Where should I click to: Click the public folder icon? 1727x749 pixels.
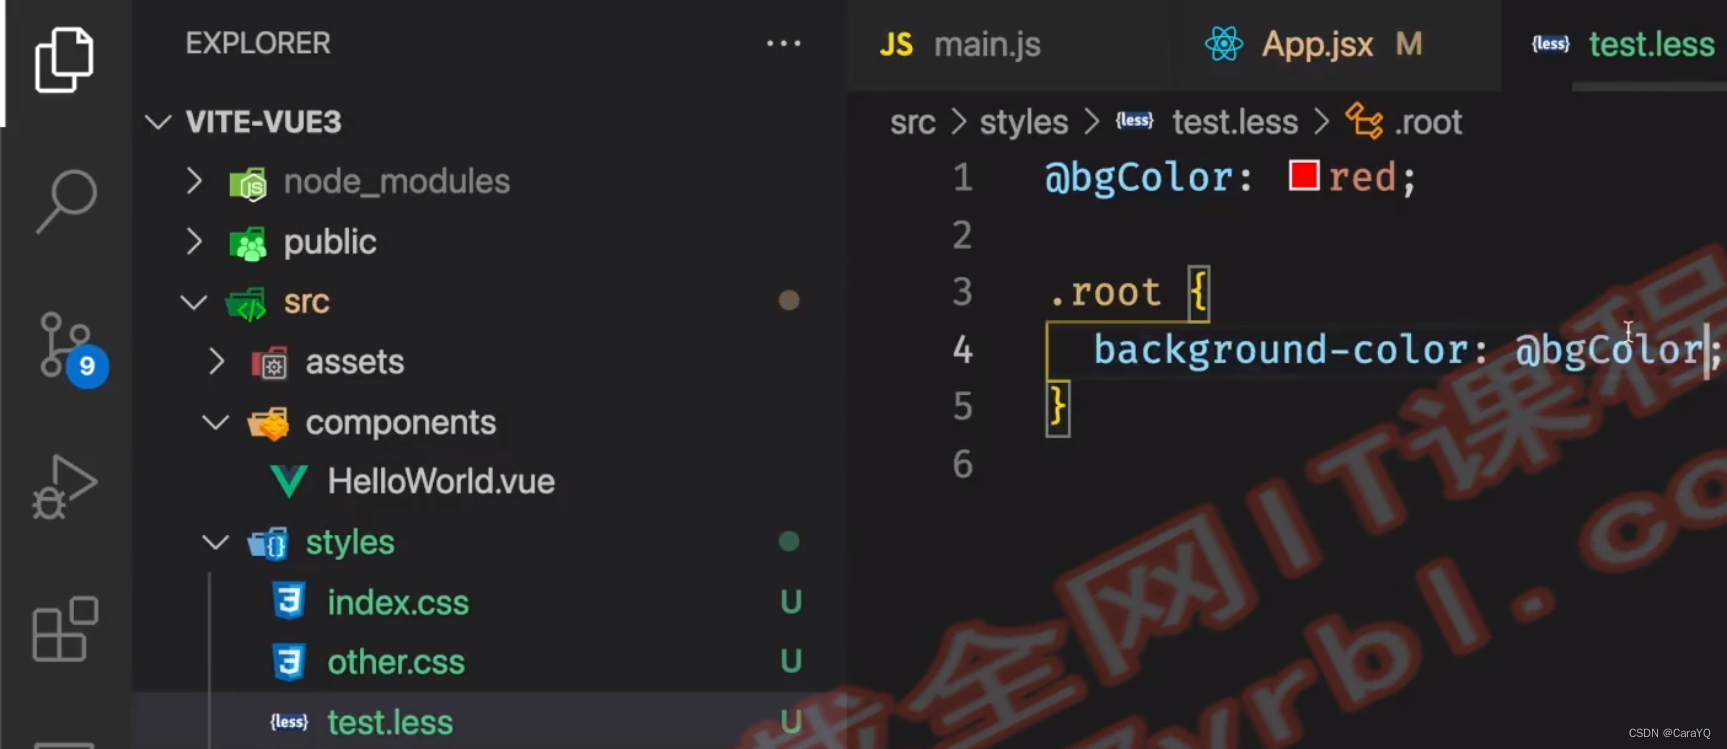point(248,243)
